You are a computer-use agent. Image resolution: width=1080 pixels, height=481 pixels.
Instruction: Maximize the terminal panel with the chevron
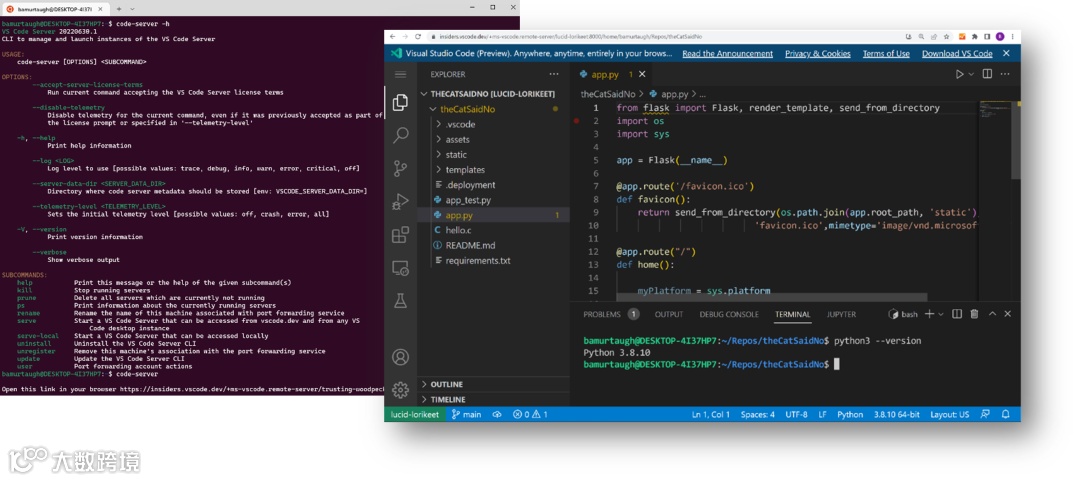992,314
